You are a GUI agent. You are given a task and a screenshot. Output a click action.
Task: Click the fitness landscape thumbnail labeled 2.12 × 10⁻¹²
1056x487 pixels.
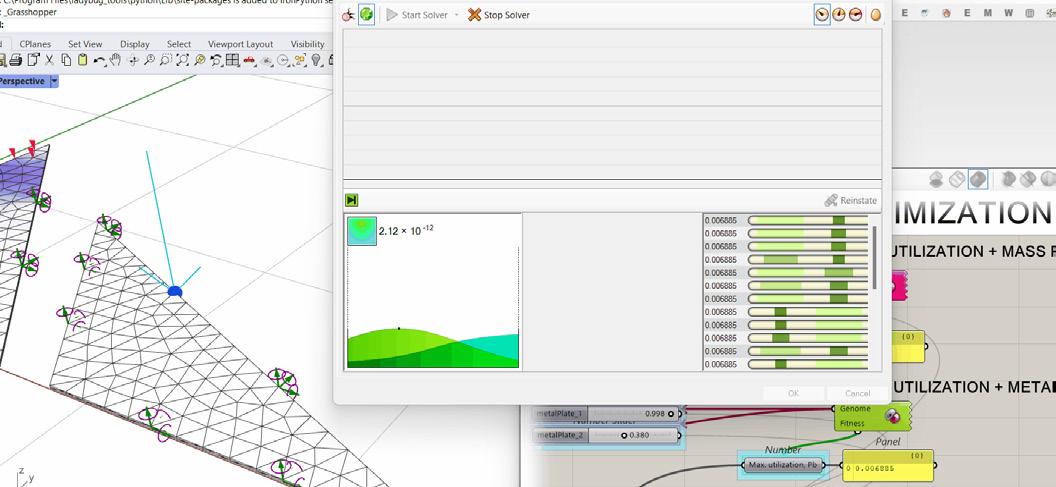click(x=362, y=231)
